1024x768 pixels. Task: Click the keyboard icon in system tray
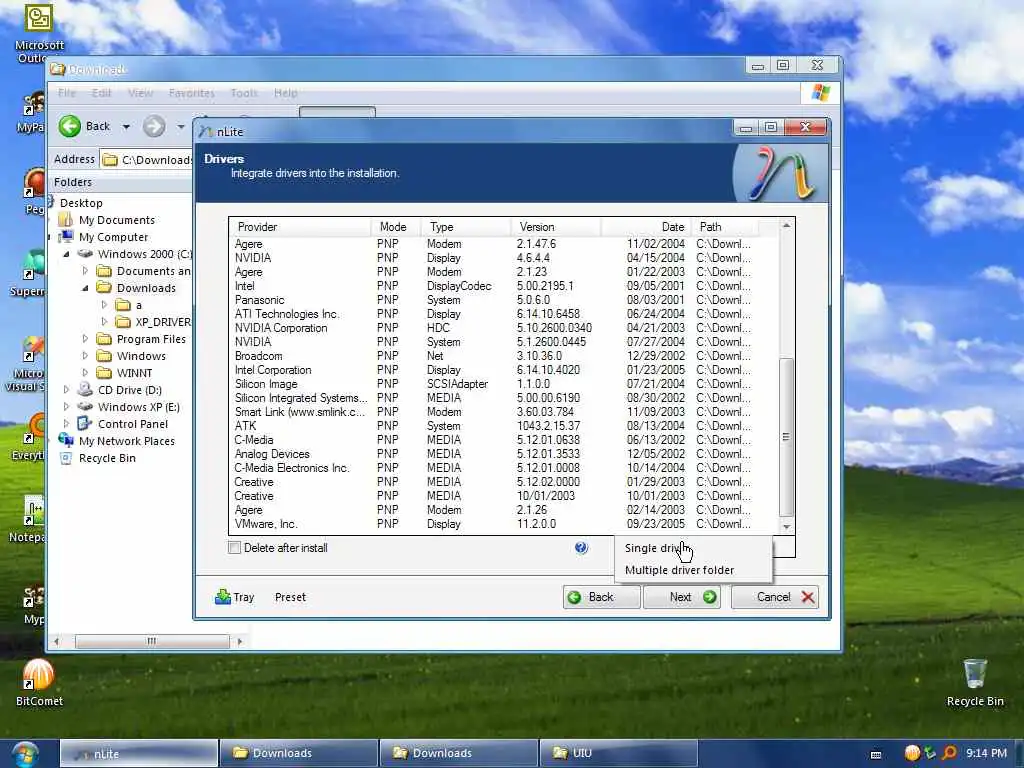coord(876,754)
